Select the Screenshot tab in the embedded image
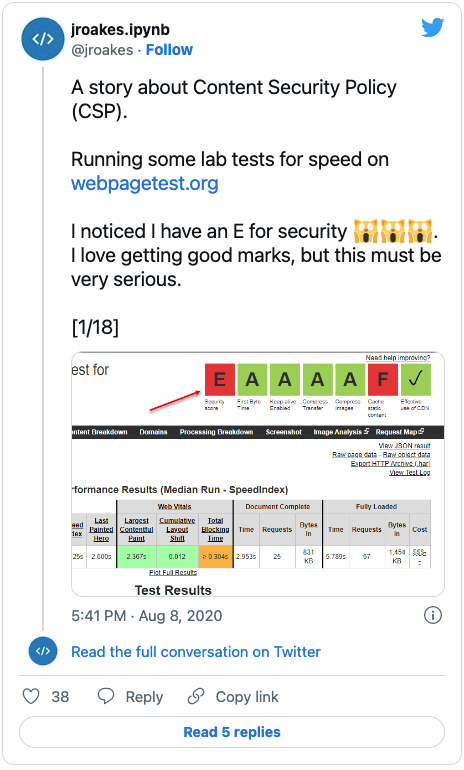This screenshot has width=464, height=770. click(283, 432)
